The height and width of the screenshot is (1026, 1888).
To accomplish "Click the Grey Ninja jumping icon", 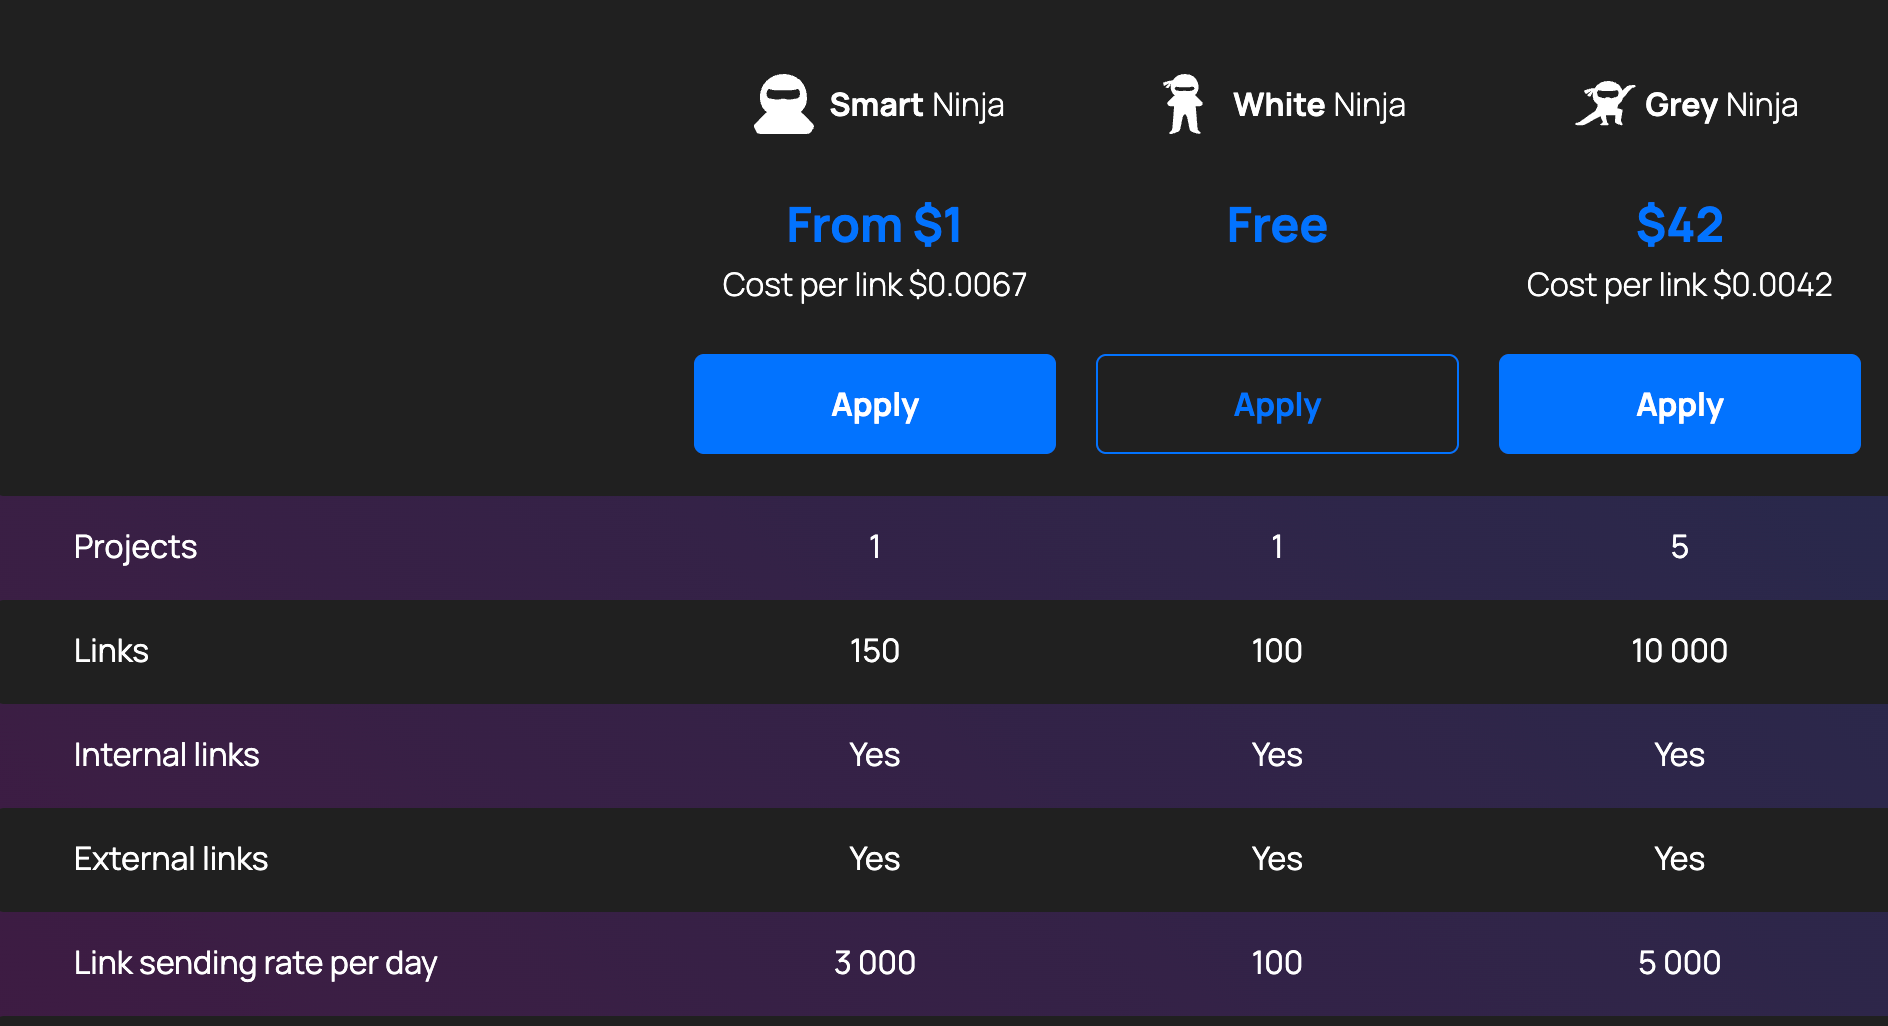I will tap(1603, 104).
